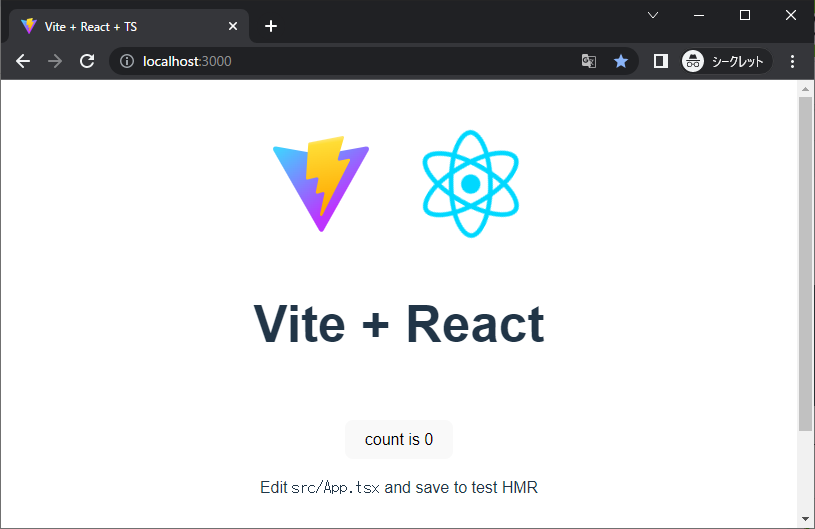Click the Vite + React heading
This screenshot has height=529, width=815.
[x=399, y=324]
